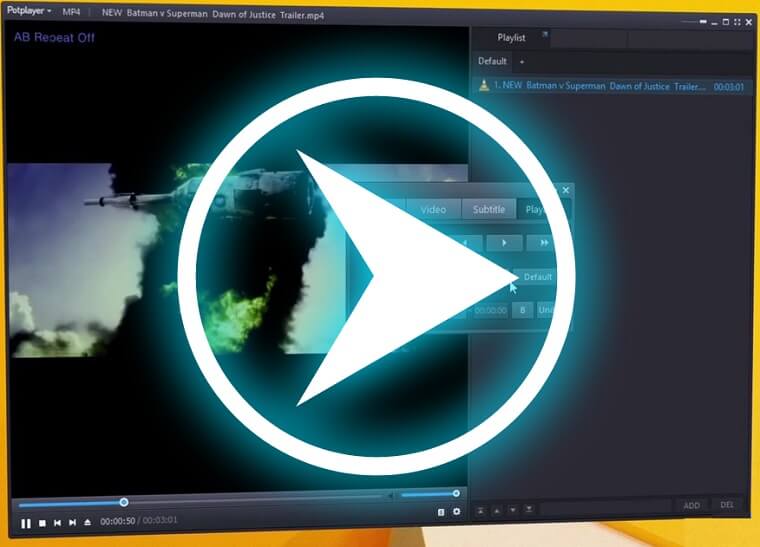Click the Default button in popup
This screenshot has height=547, width=760.
538,277
